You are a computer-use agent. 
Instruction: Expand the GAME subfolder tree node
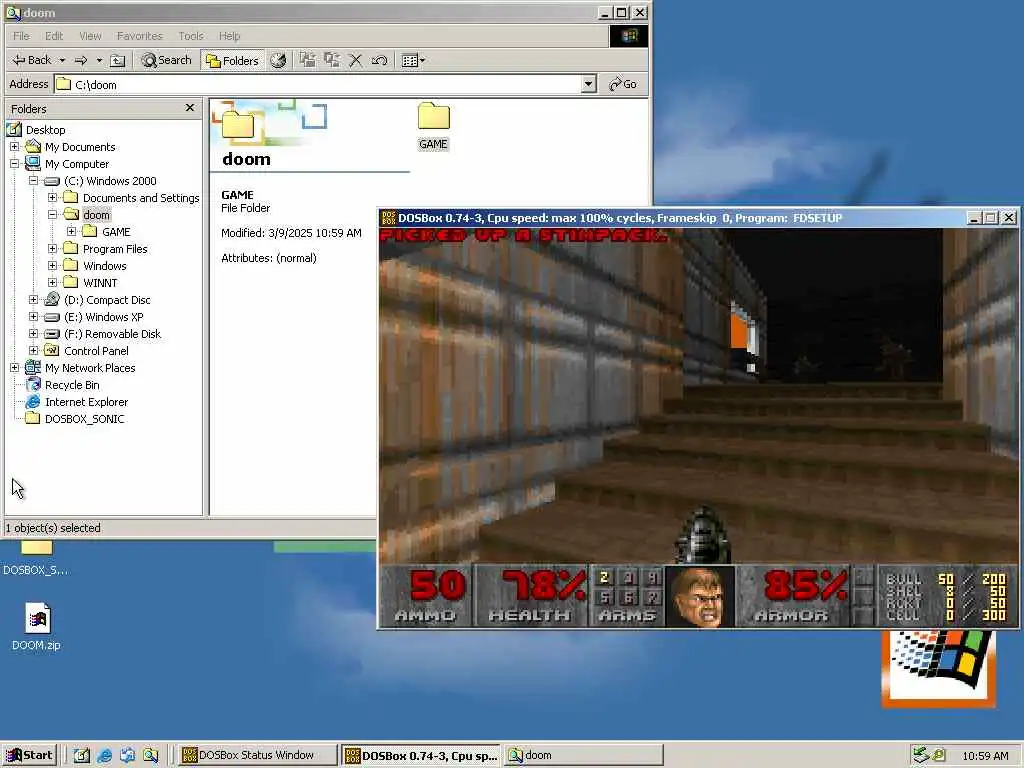tap(71, 232)
